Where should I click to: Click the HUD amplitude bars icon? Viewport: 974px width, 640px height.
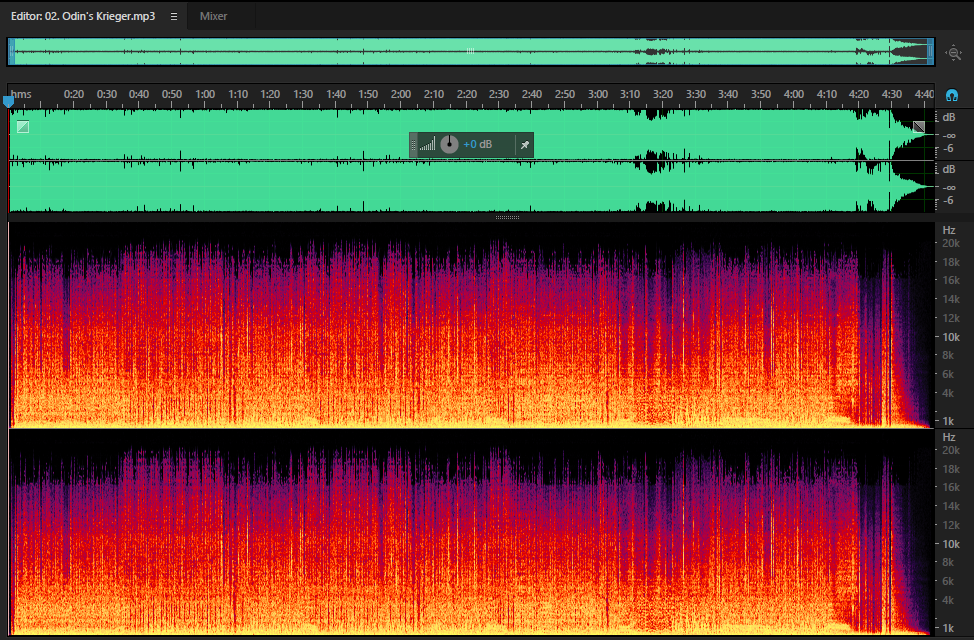click(427, 145)
